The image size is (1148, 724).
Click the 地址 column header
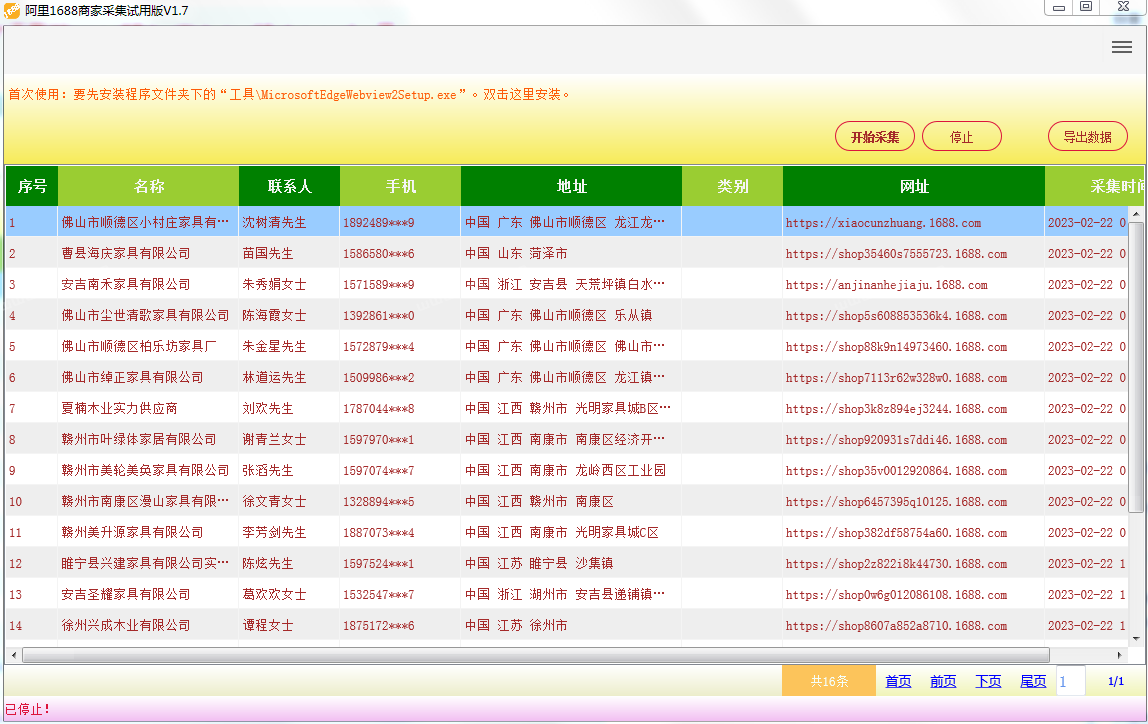(572, 186)
